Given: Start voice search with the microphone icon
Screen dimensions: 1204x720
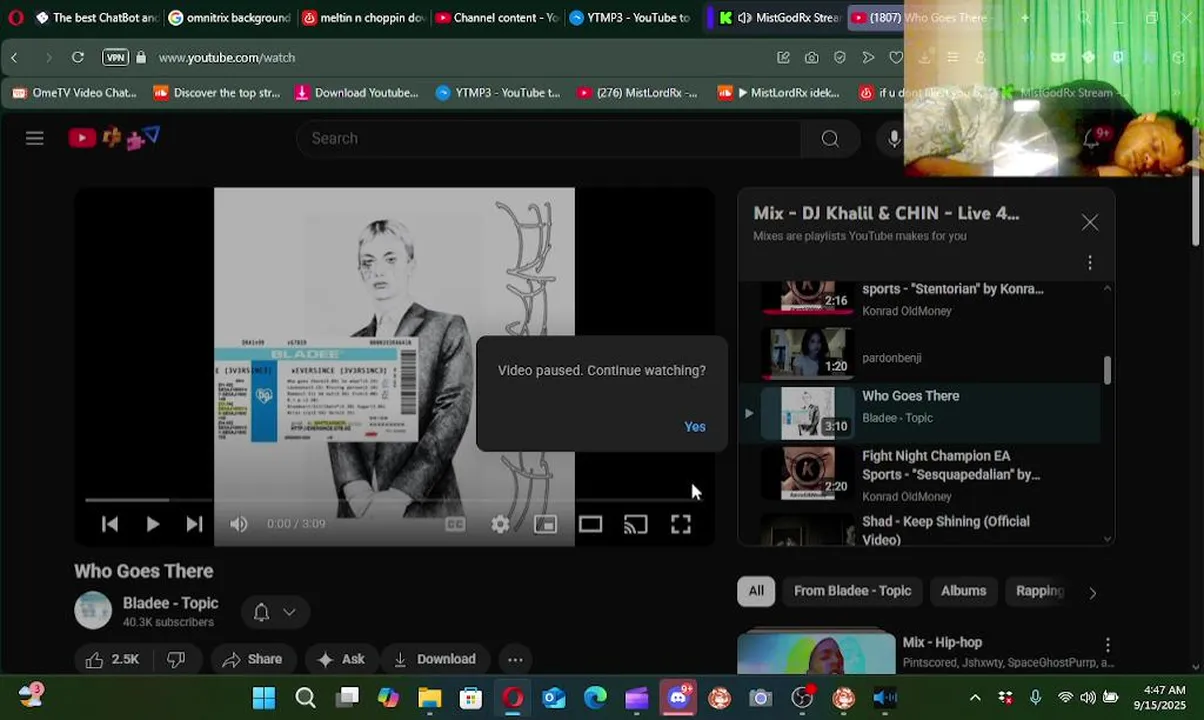Looking at the screenshot, I should pyautogui.click(x=893, y=139).
